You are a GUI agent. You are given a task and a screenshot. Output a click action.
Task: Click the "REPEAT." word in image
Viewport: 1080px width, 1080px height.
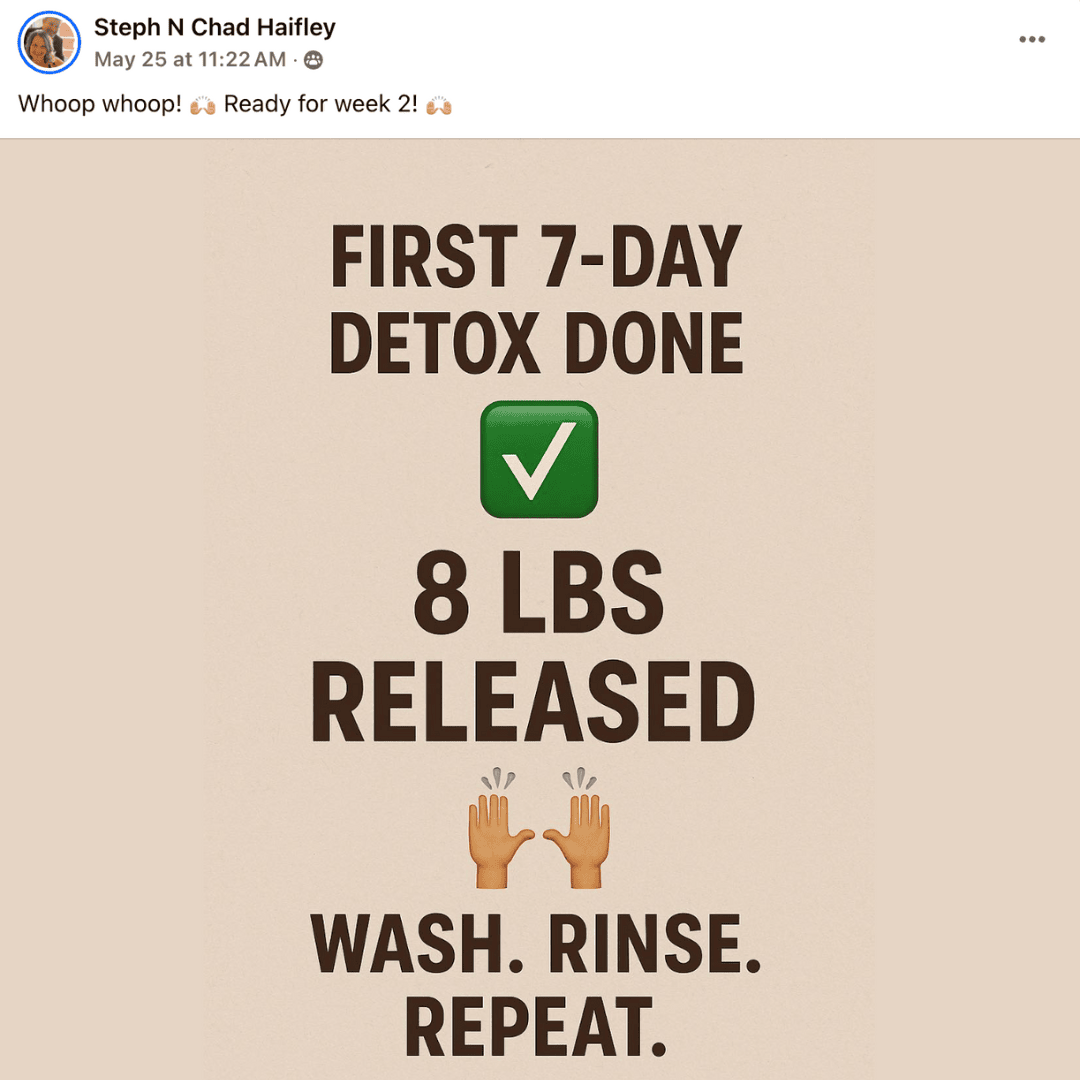click(x=535, y=1026)
